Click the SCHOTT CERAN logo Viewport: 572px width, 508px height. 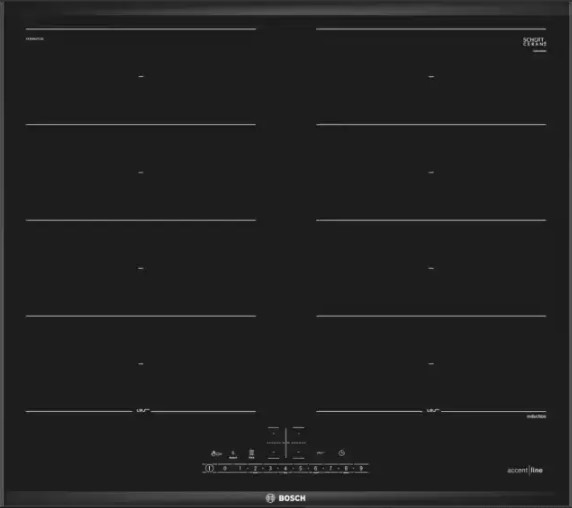(x=535, y=41)
